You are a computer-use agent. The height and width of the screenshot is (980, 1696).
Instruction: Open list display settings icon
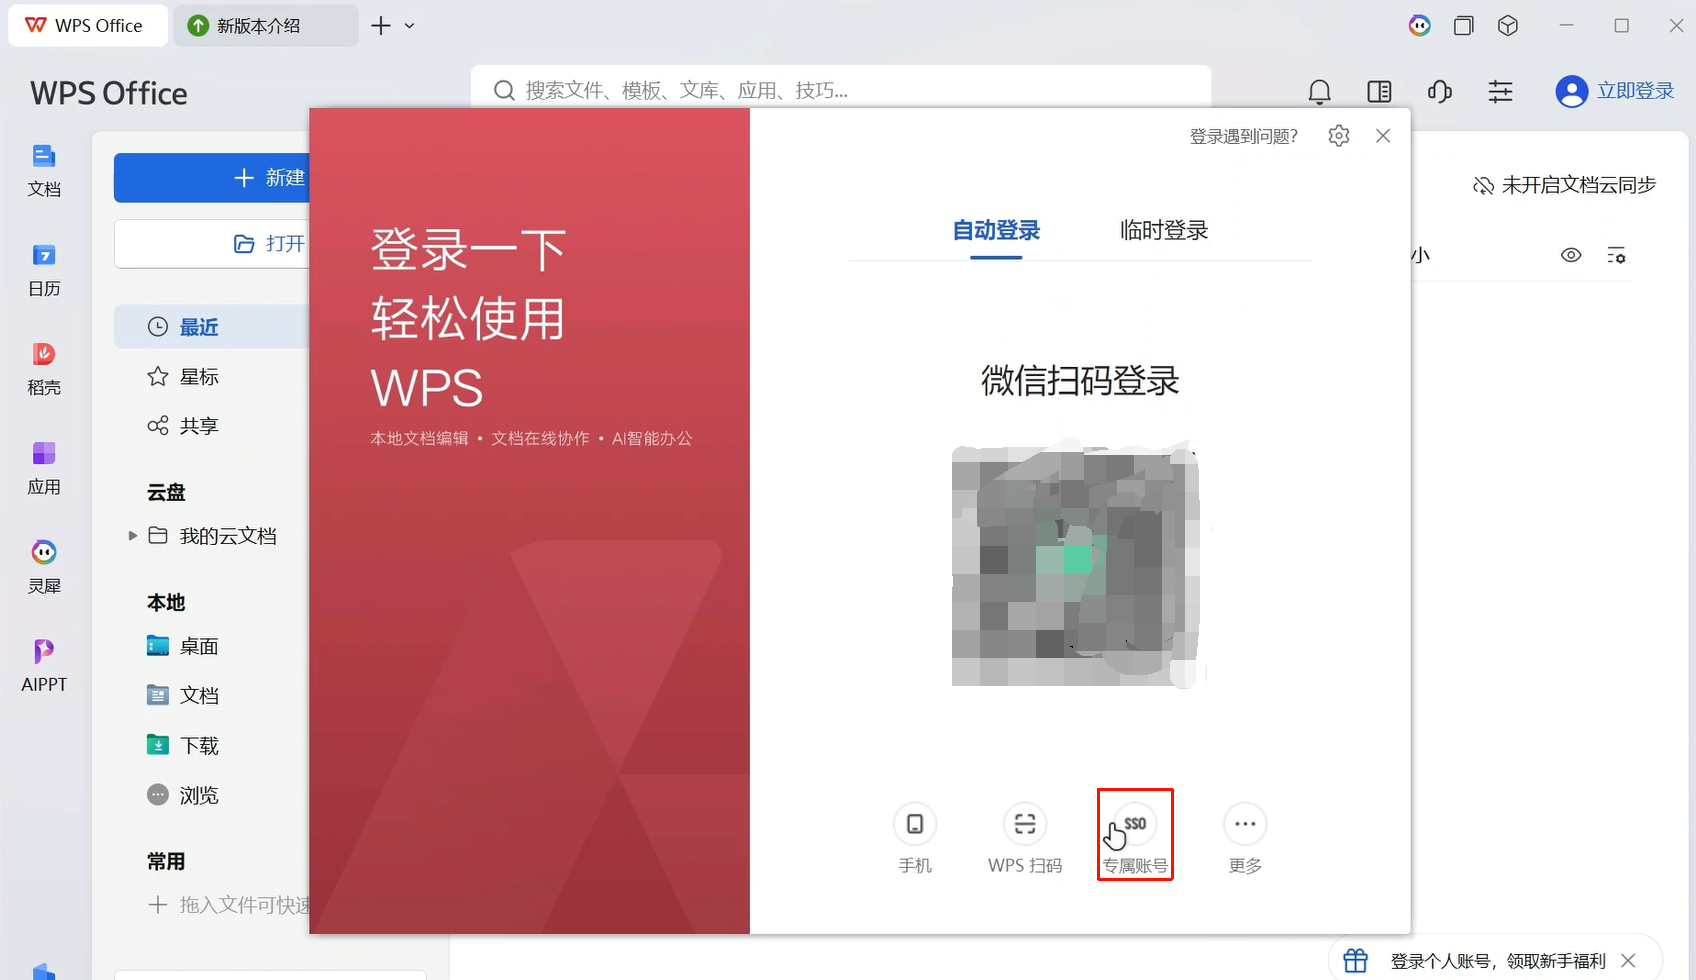1616,255
